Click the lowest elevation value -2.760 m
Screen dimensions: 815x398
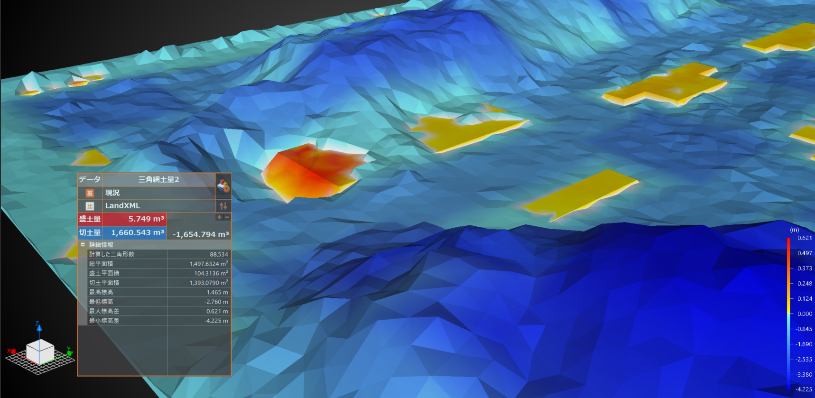[218, 301]
